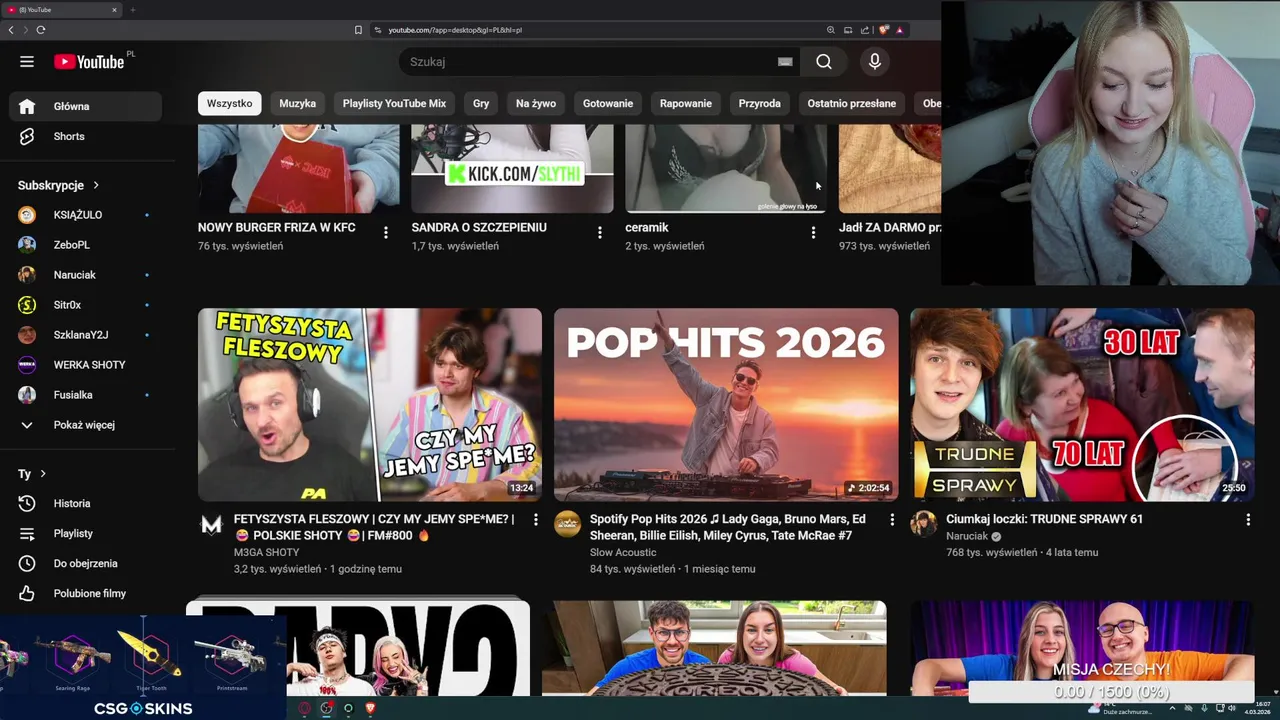Image resolution: width=1280 pixels, height=720 pixels.
Task: Open Spotify Pop Hits 2026 title link
Action: click(728, 527)
